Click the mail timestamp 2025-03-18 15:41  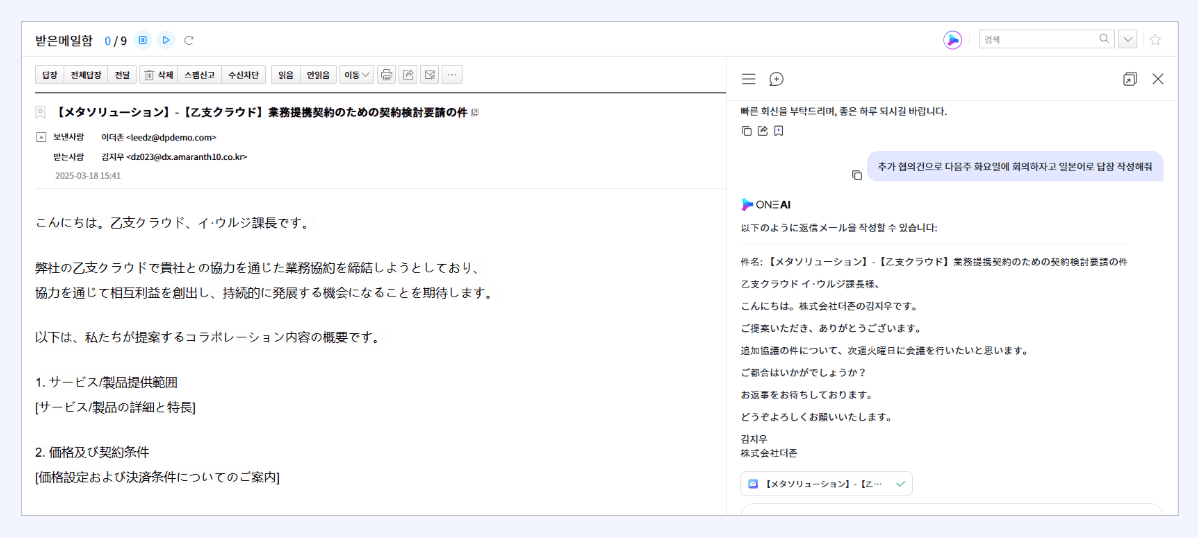click(x=88, y=176)
